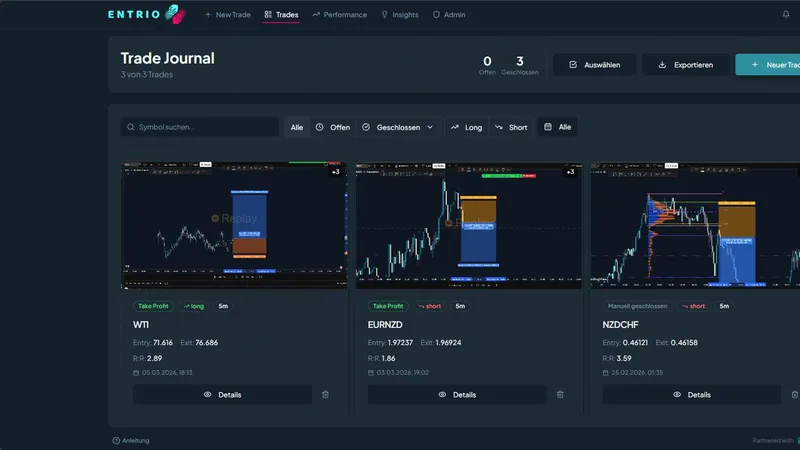Click the NZDCHF symbol title
This screenshot has width=800, height=450.
click(620, 324)
